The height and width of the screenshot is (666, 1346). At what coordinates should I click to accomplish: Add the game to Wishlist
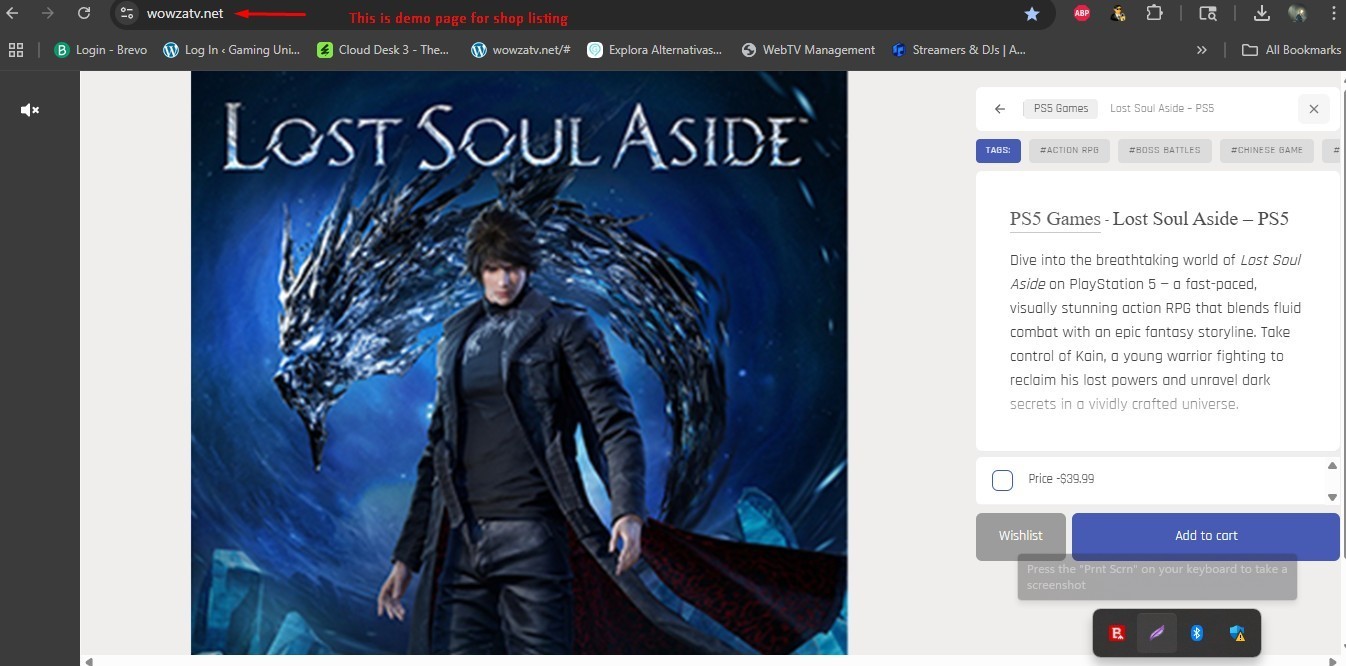1020,536
